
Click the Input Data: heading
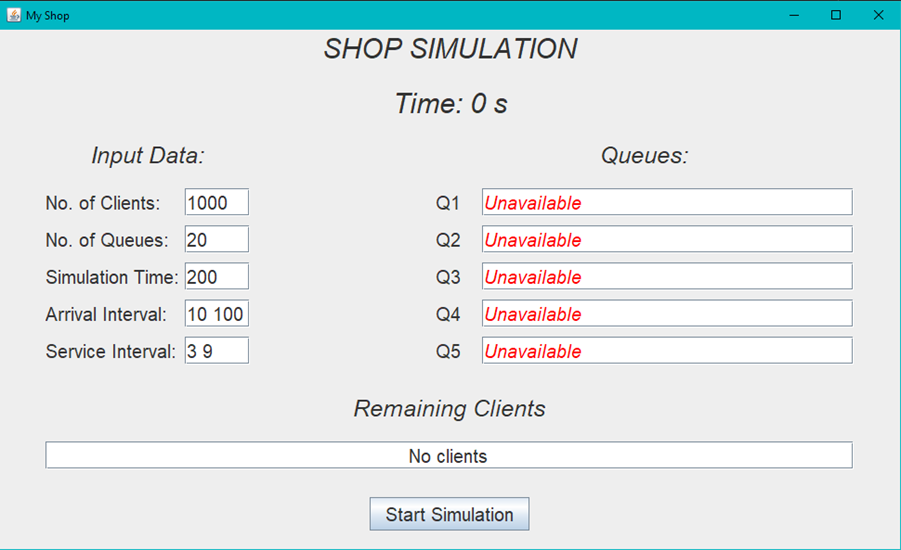click(148, 156)
